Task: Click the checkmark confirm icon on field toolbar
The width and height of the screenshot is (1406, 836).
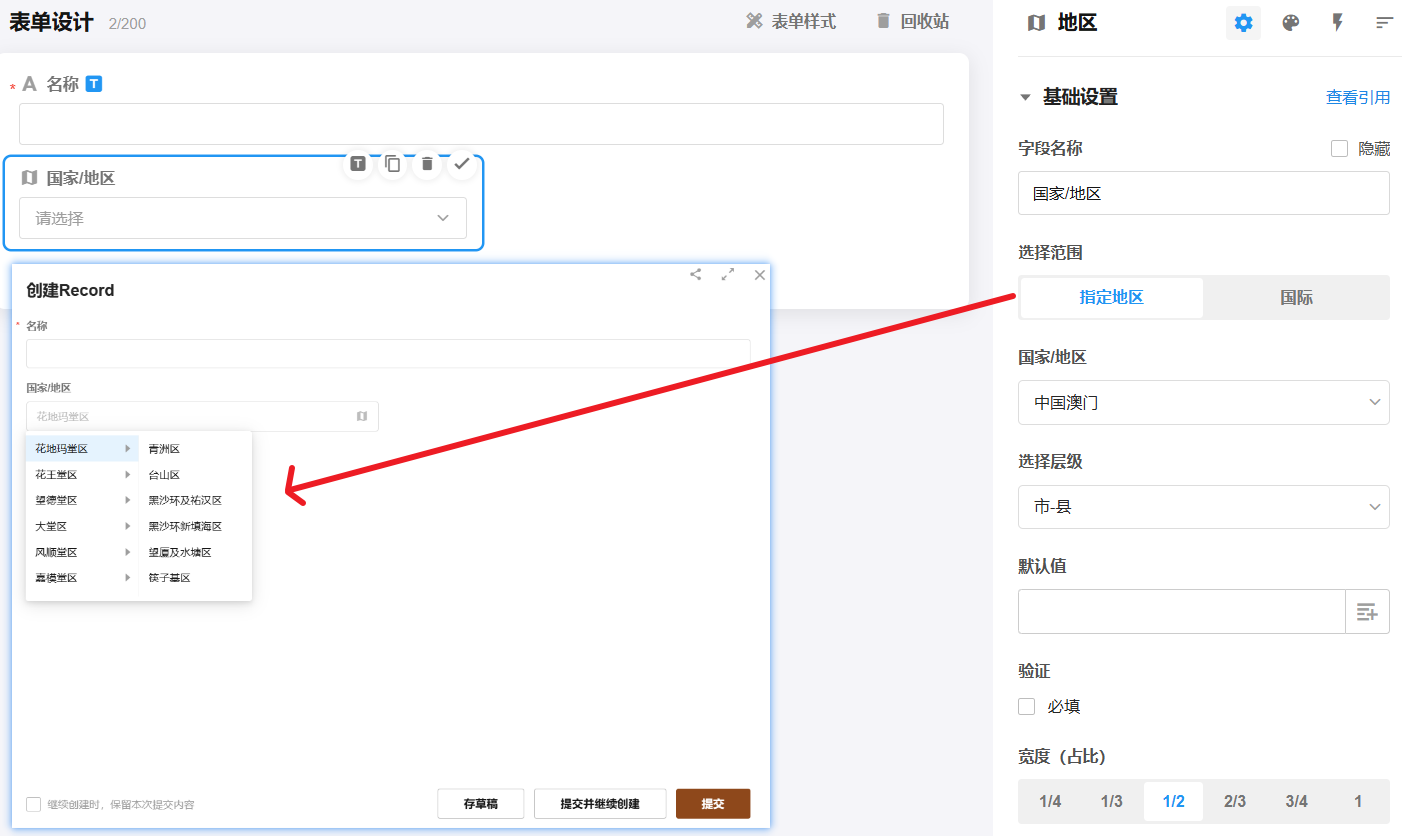Action: (461, 164)
